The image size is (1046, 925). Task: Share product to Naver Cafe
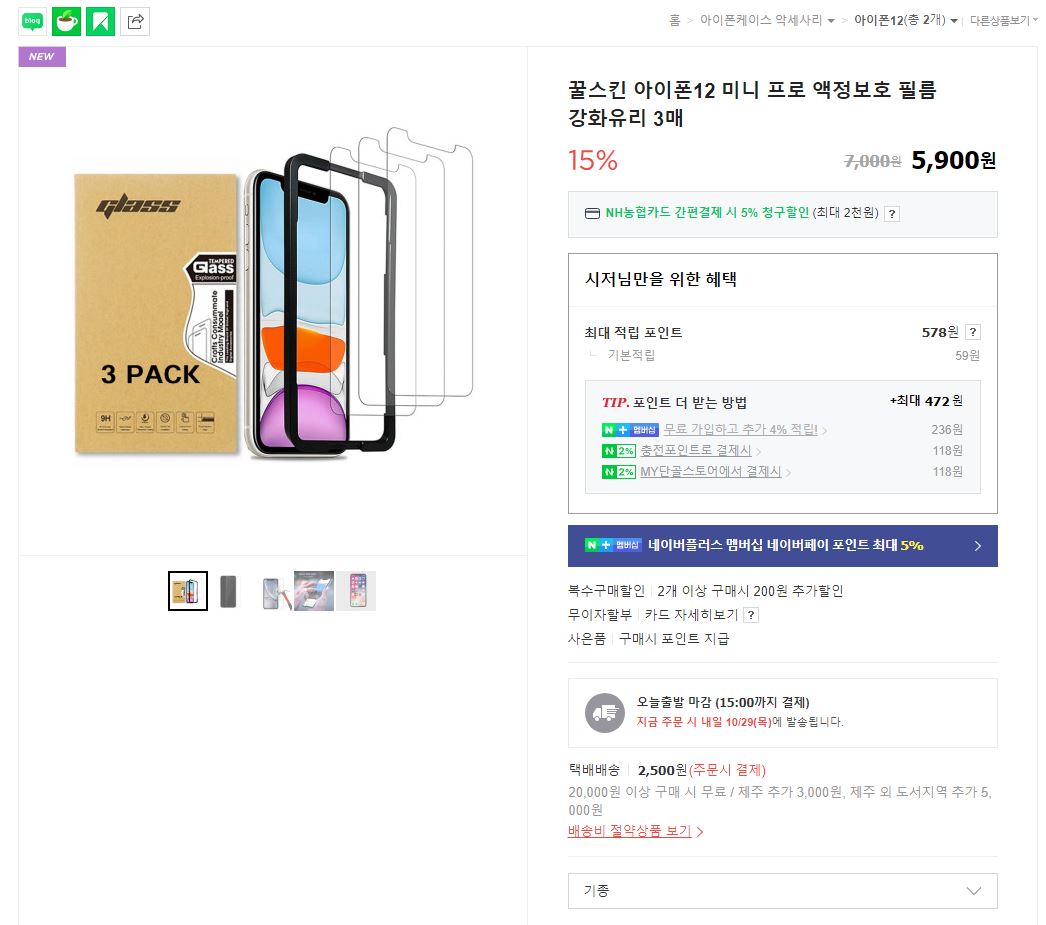[x=66, y=20]
